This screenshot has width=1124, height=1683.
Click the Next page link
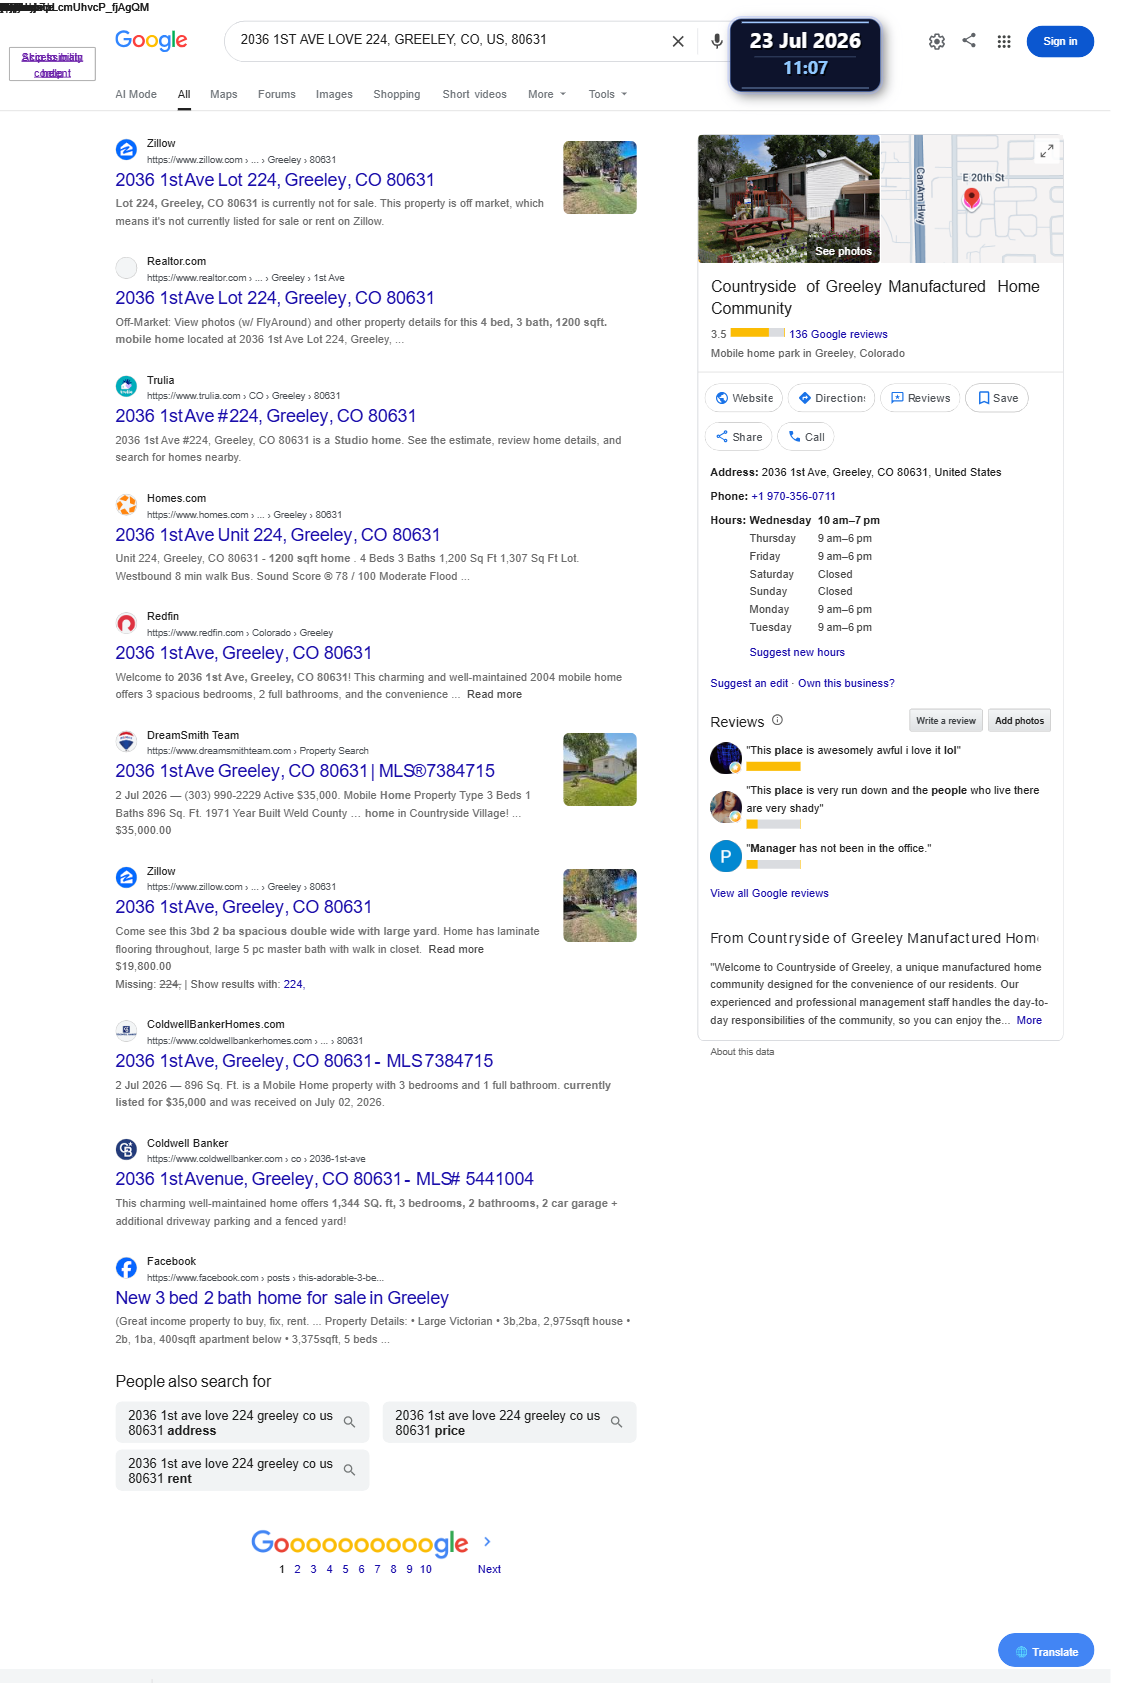tap(489, 1569)
